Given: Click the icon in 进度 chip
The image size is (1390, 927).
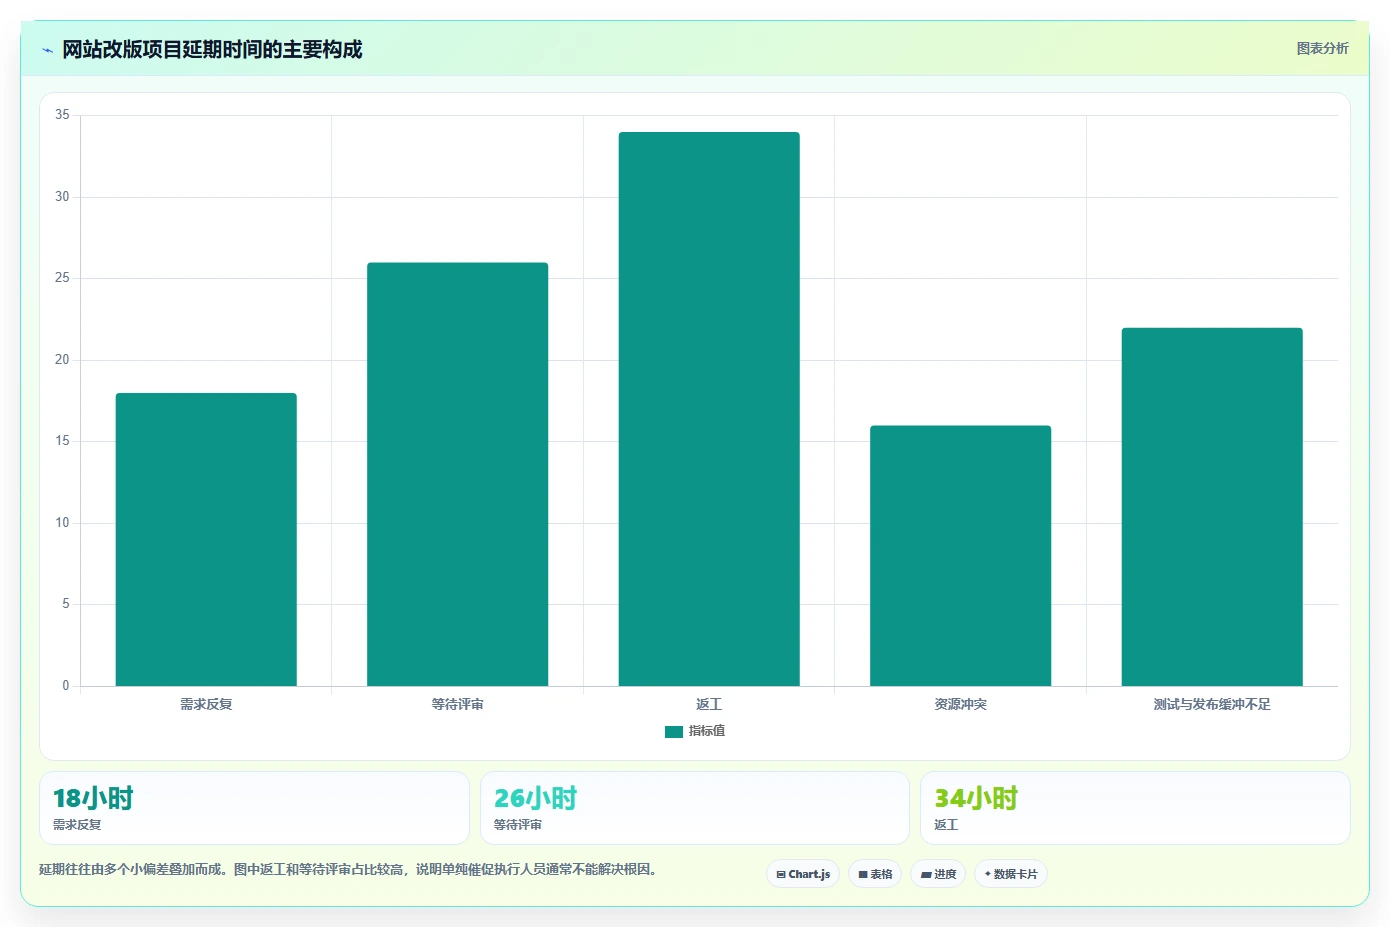Looking at the screenshot, I should [926, 874].
